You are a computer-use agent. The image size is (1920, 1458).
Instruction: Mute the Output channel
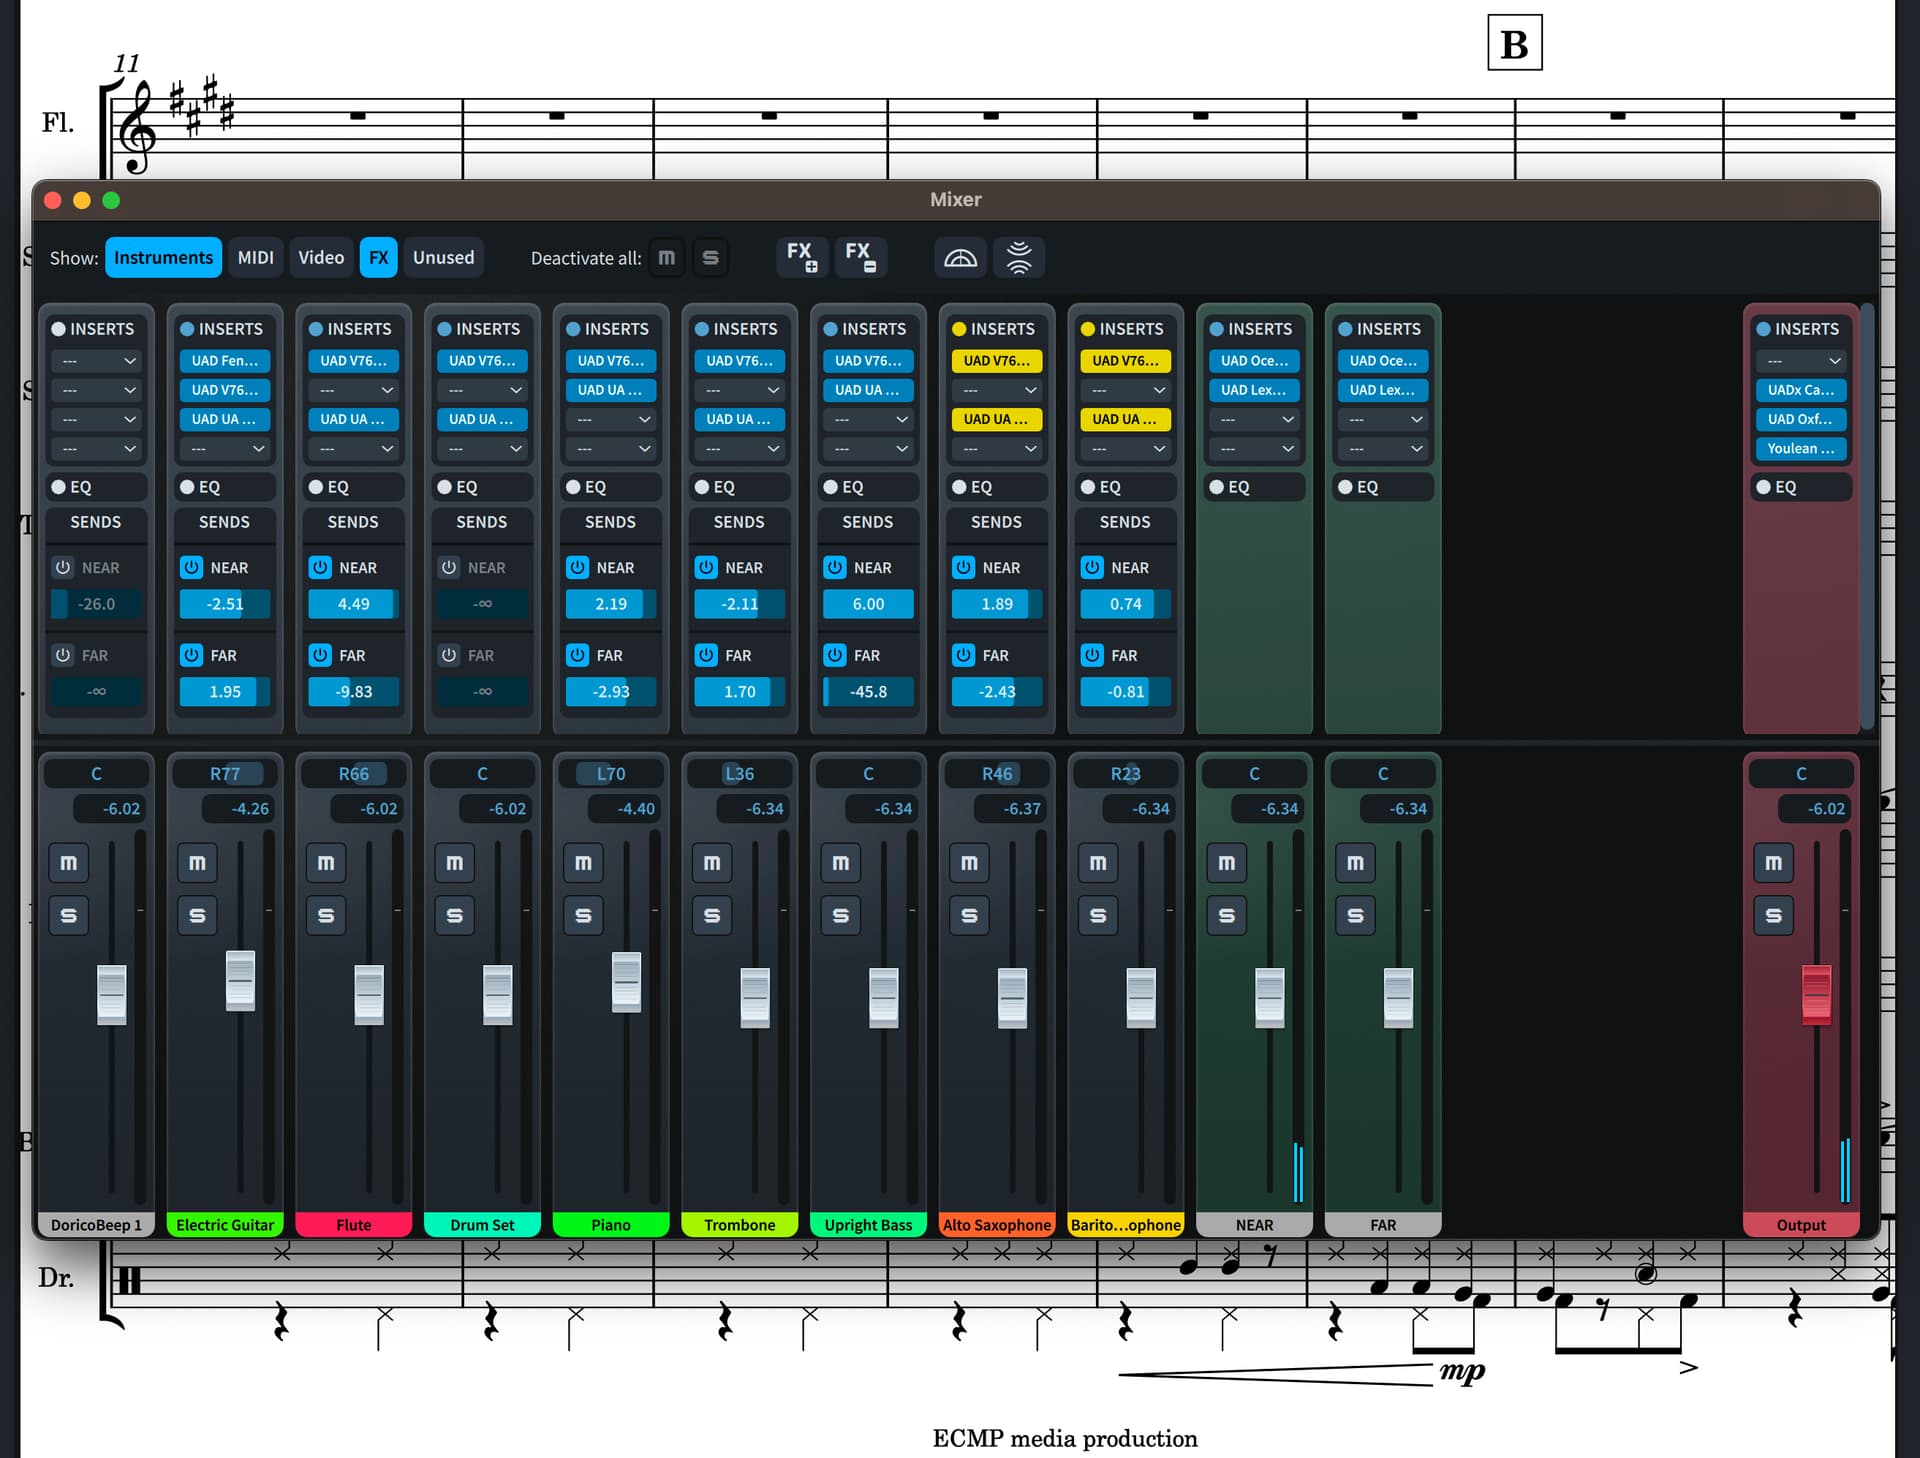coord(1773,863)
